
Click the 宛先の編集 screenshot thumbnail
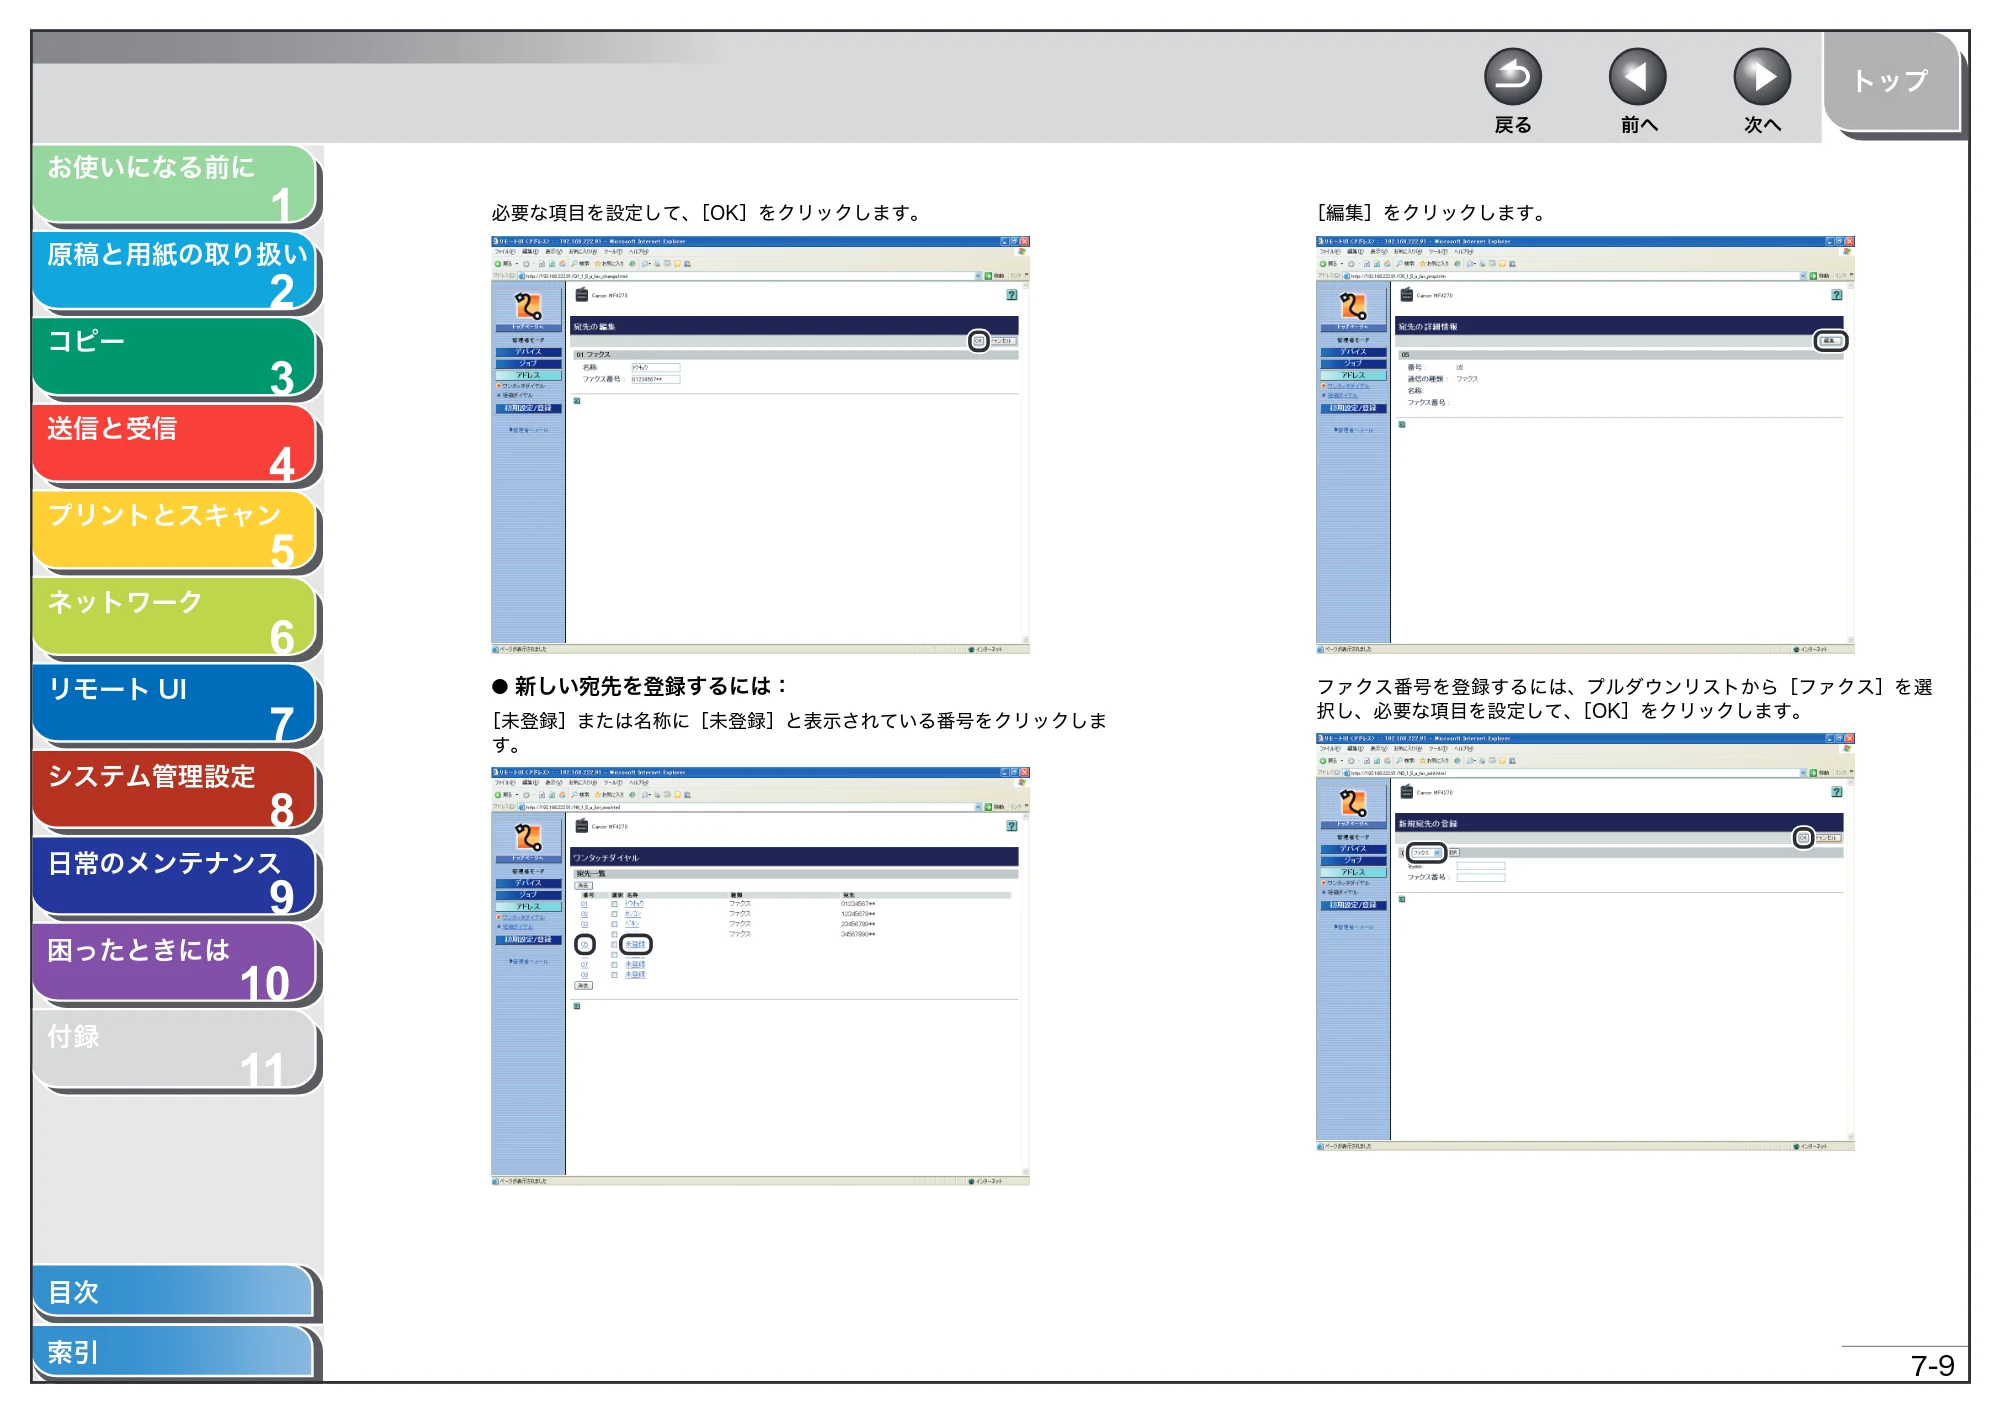pyautogui.click(x=760, y=445)
